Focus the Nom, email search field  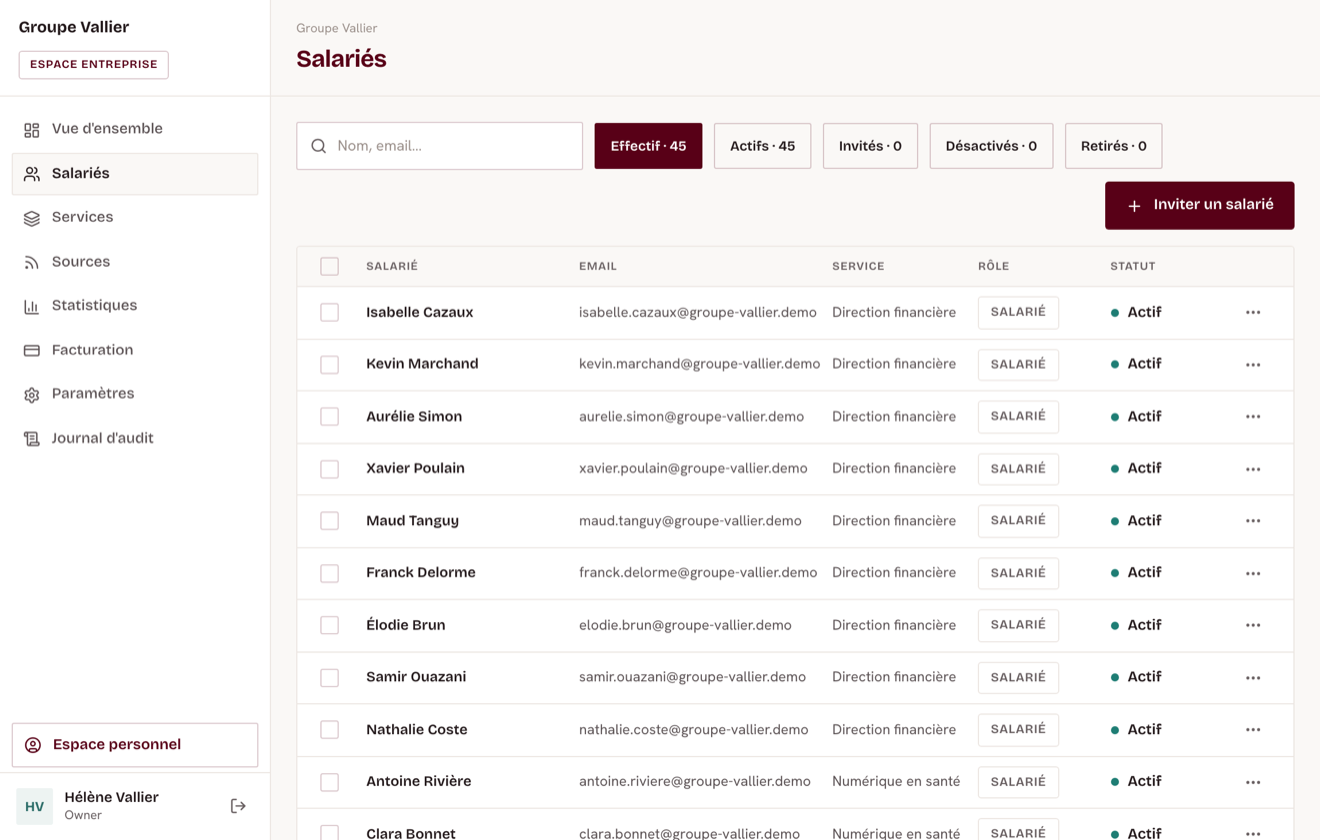pyautogui.click(x=439, y=146)
